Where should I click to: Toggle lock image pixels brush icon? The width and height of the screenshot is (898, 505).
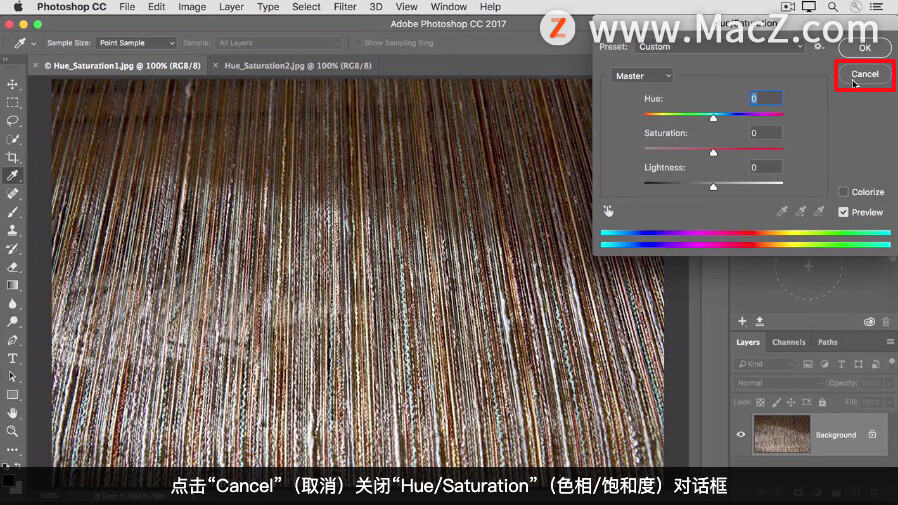776,403
